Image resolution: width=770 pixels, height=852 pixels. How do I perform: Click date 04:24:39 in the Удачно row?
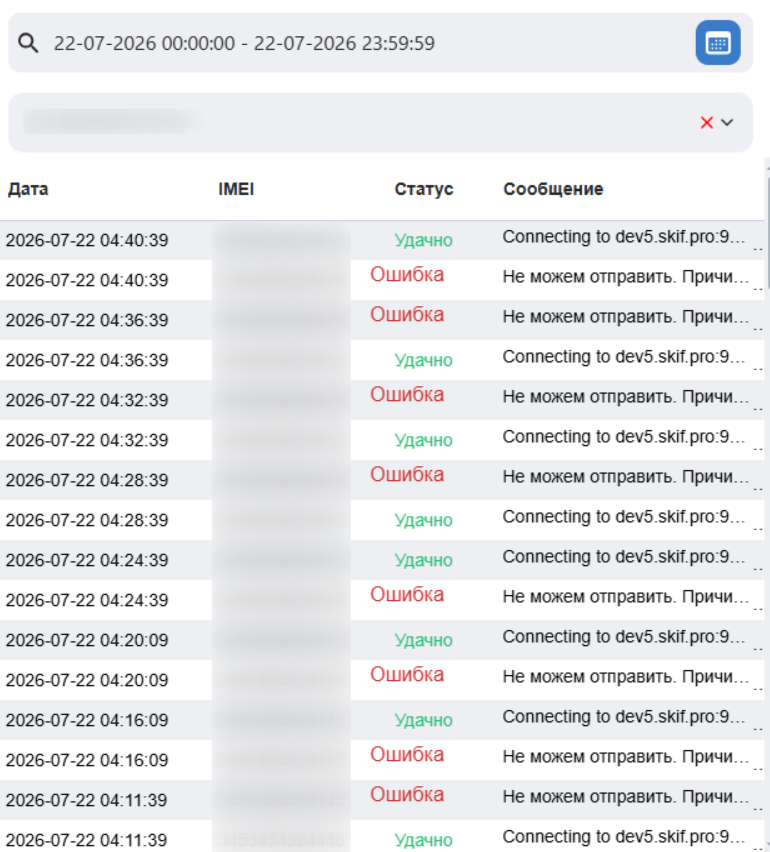point(87,560)
